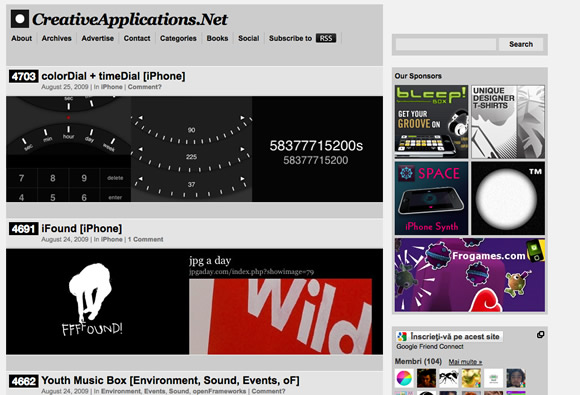Image resolution: width=580 pixels, height=395 pixels.
Task: Click the Google Friend Connect logo icon
Action: tap(402, 337)
